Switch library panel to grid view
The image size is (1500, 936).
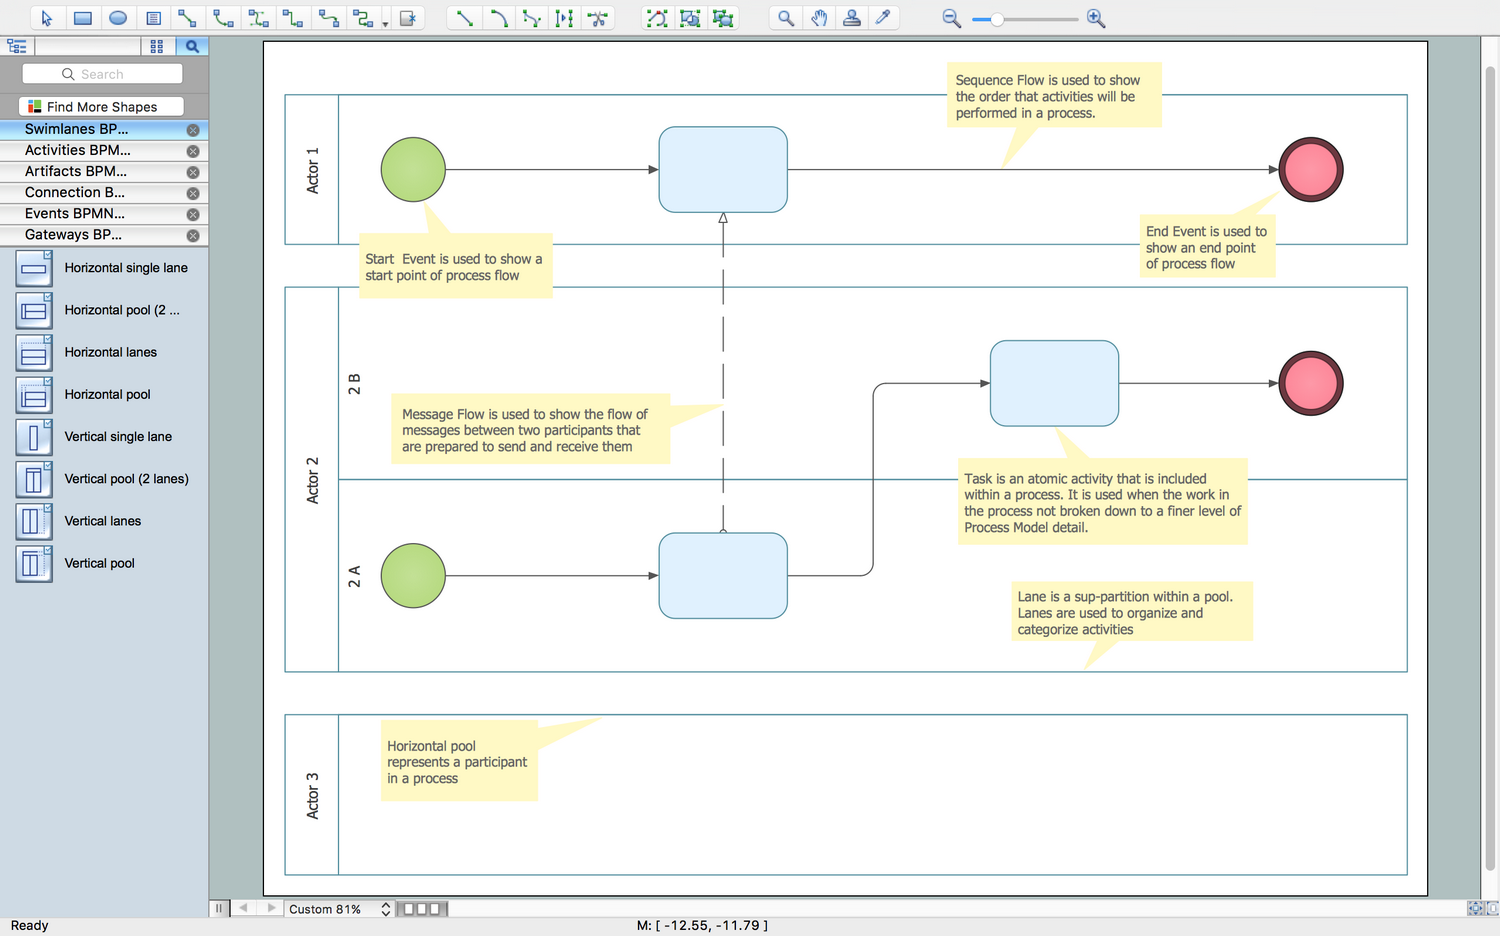[157, 46]
